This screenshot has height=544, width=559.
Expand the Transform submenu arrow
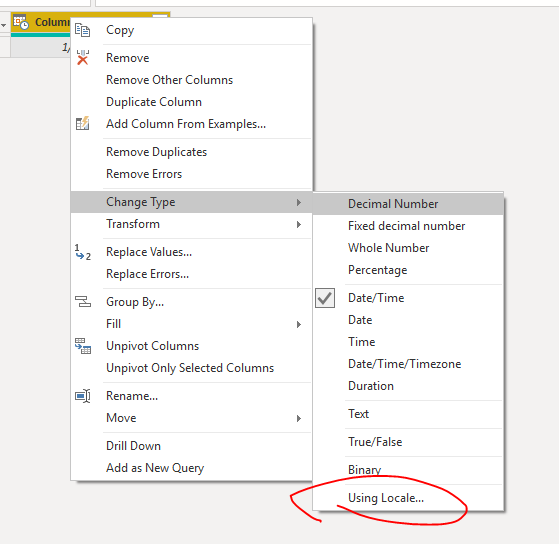[x=299, y=224]
